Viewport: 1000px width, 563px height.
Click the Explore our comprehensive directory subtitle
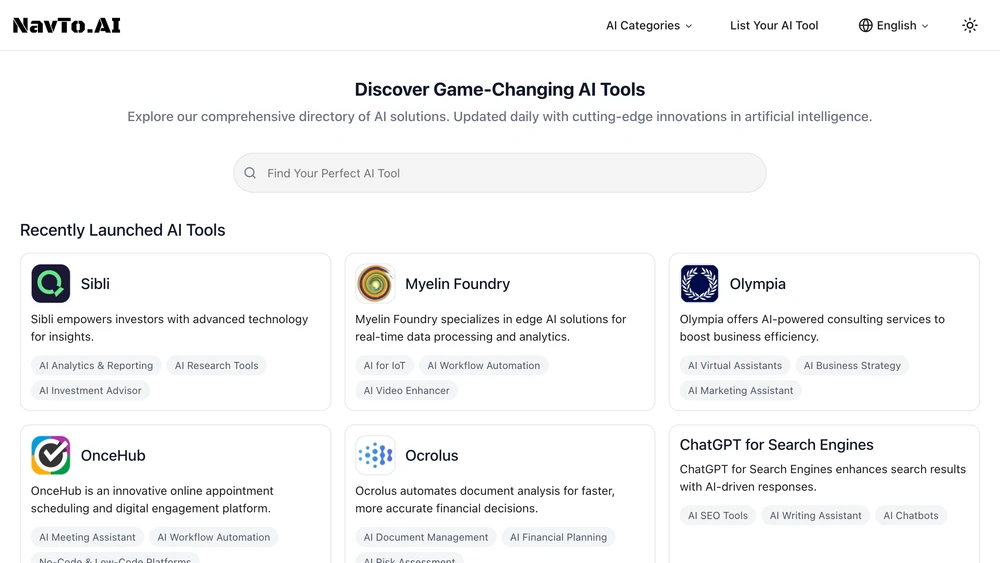click(x=499, y=117)
